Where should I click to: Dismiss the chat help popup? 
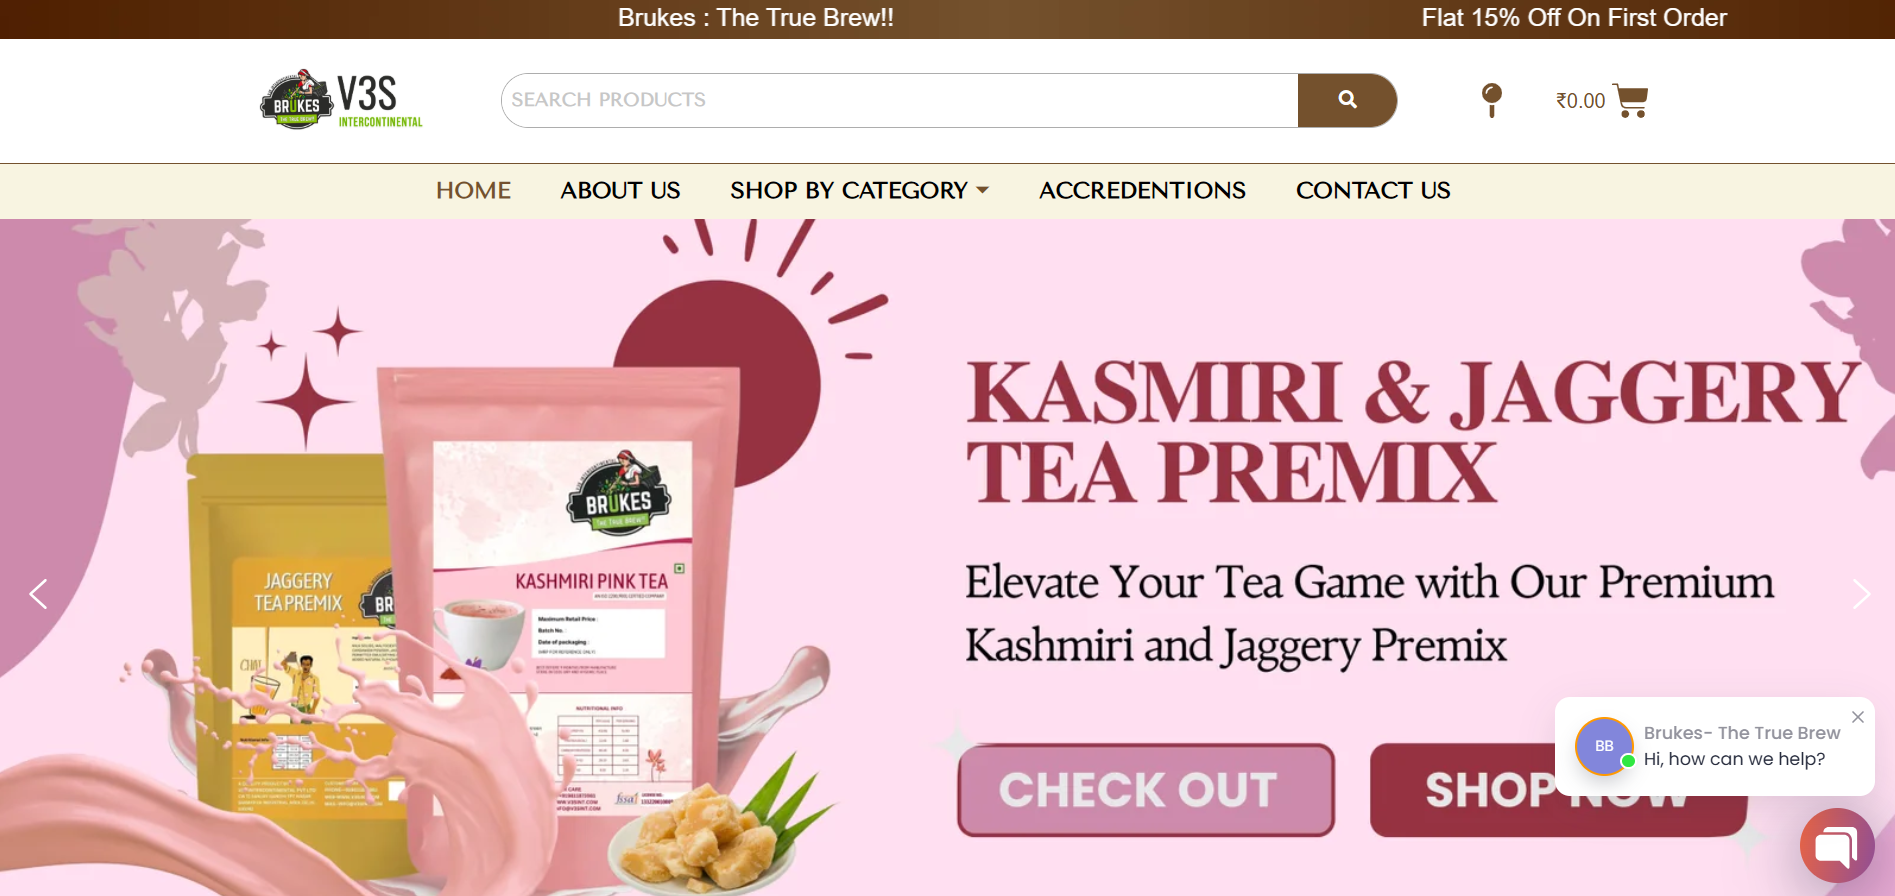(1858, 717)
